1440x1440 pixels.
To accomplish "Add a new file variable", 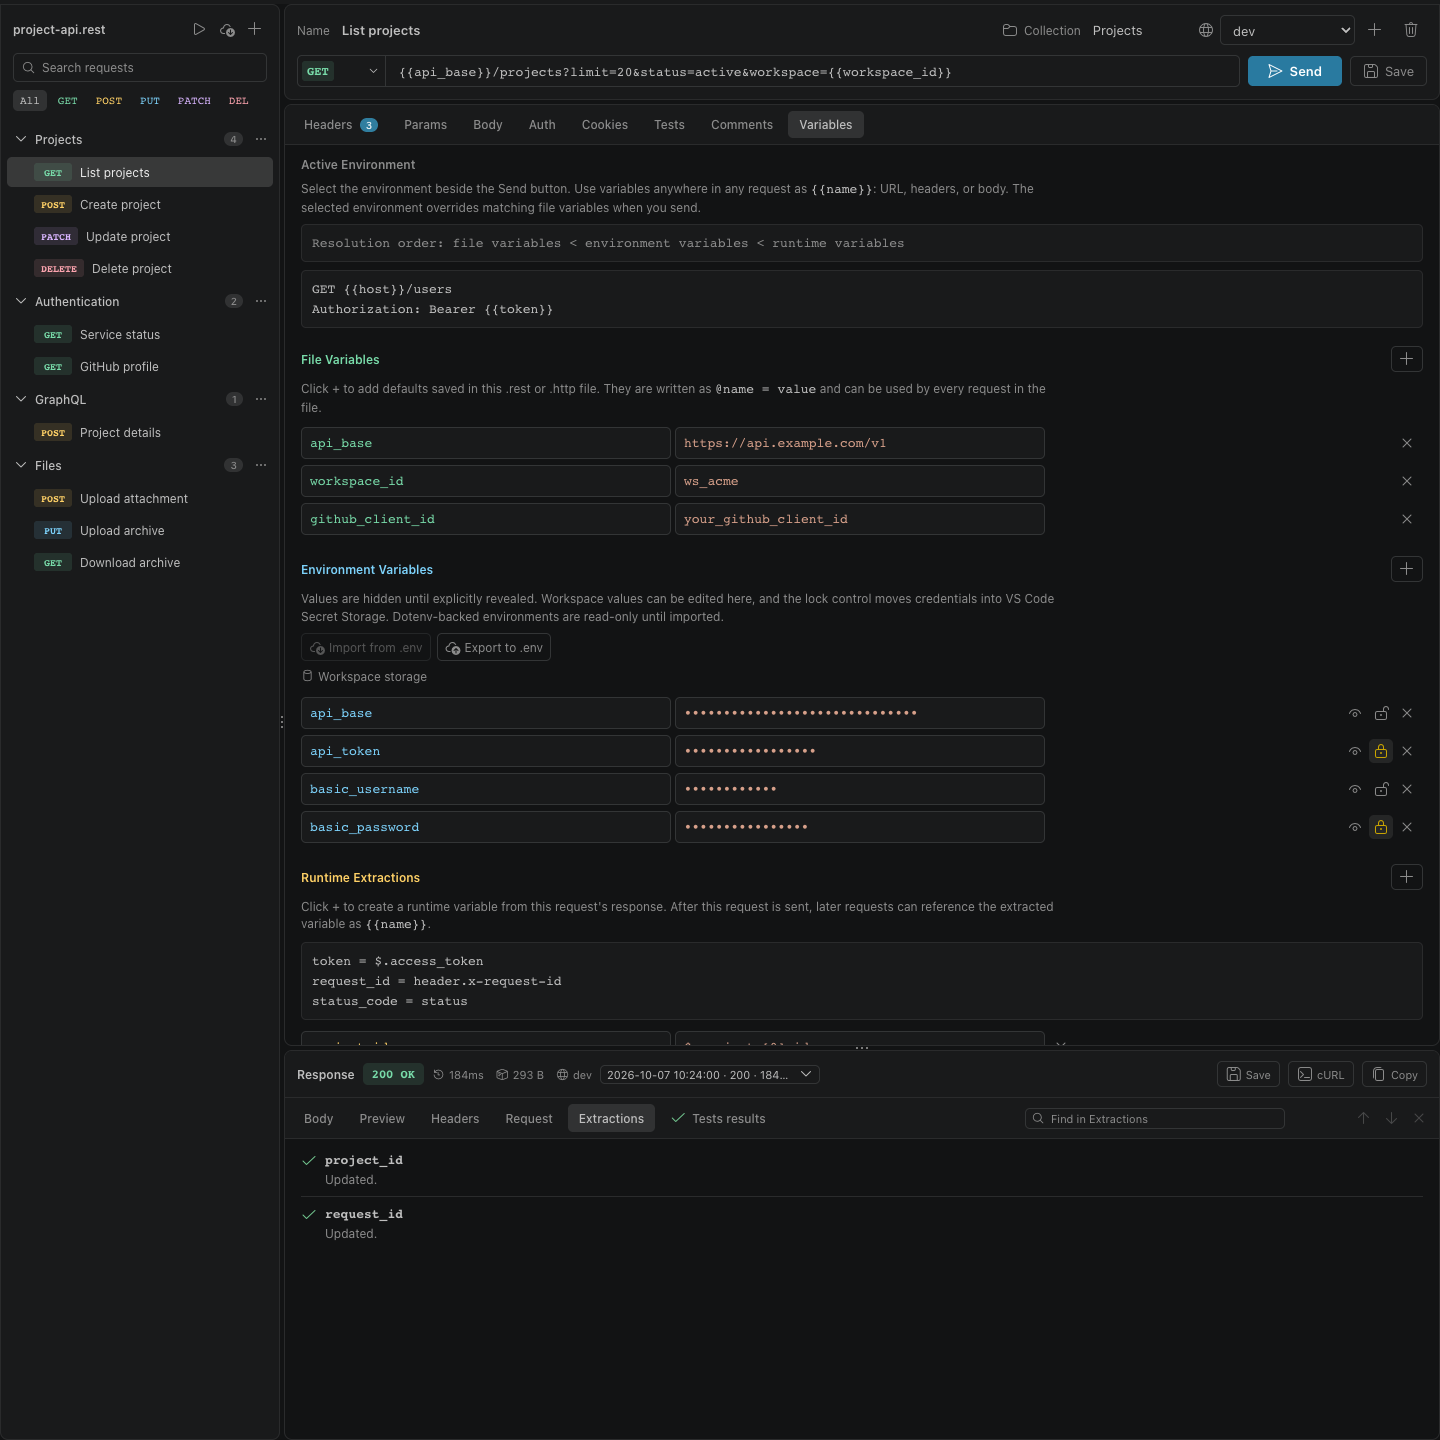I will tap(1407, 359).
